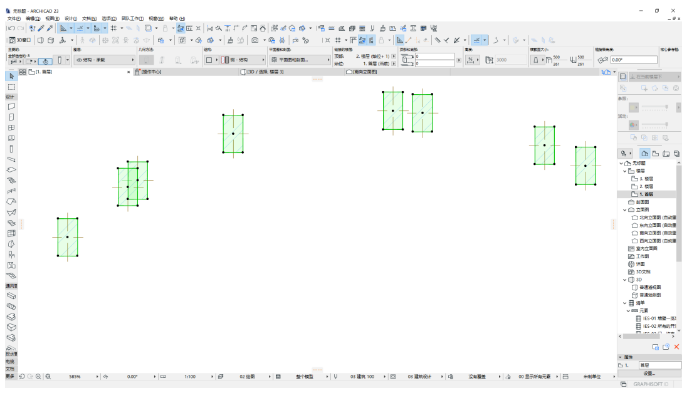Select the Railing tool in toolbox
Image resolution: width=686 pixels, height=393 pixels.
coord(11,191)
